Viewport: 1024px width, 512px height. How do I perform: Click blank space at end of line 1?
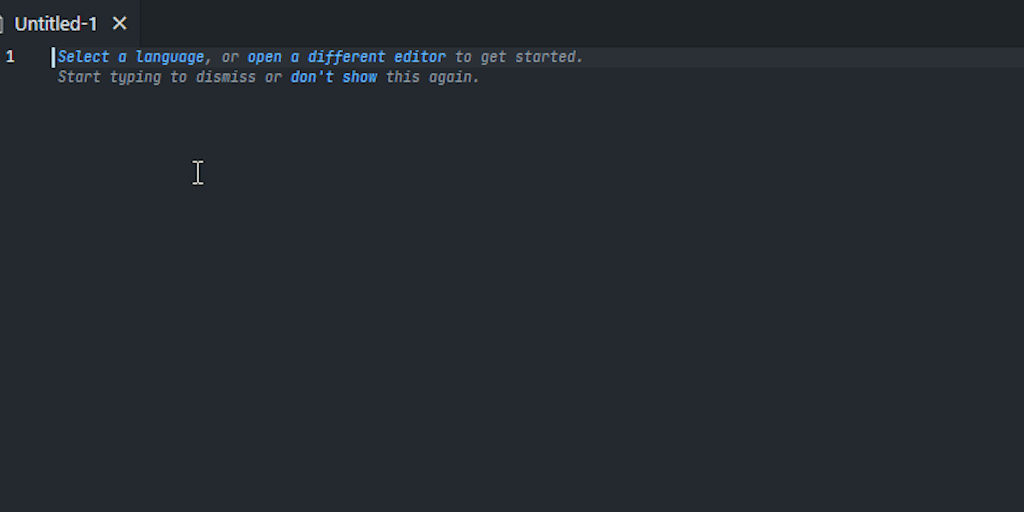[x=800, y=57]
